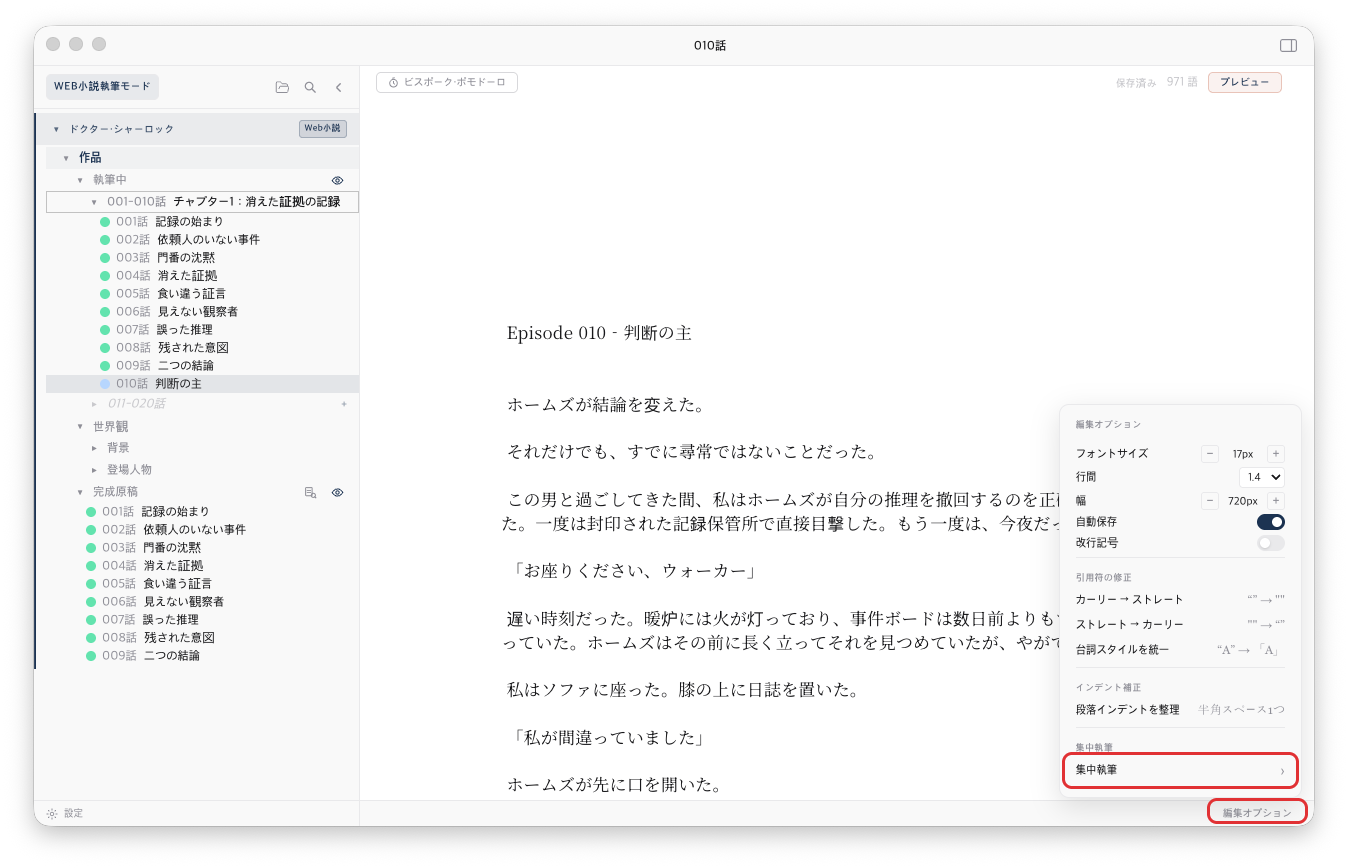Expand the 登場人物 folder

pyautogui.click(x=94, y=470)
